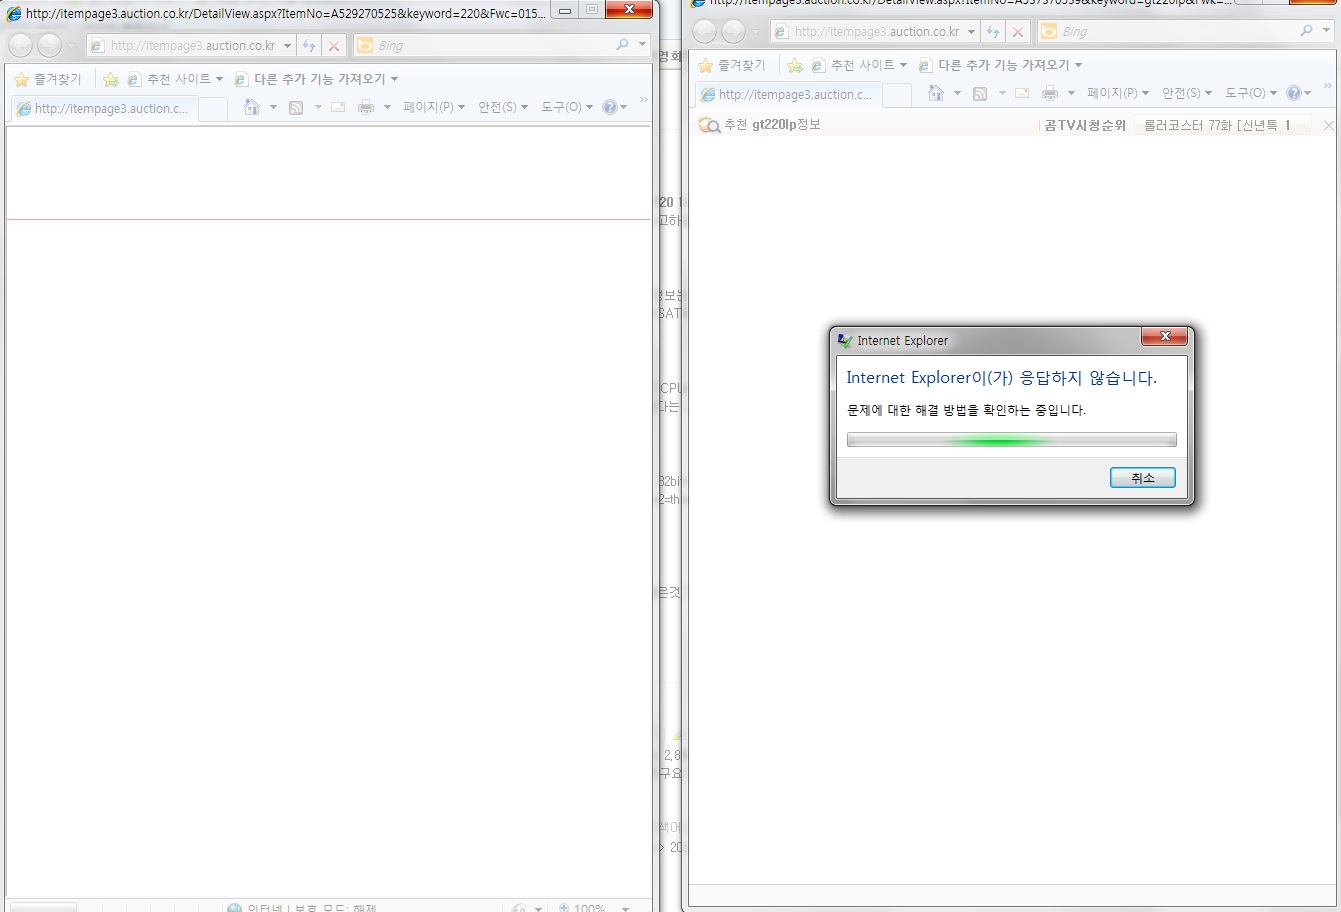Image resolution: width=1341 pixels, height=912 pixels.
Task: Click search magnifier icon in right window
Action: [x=1306, y=31]
